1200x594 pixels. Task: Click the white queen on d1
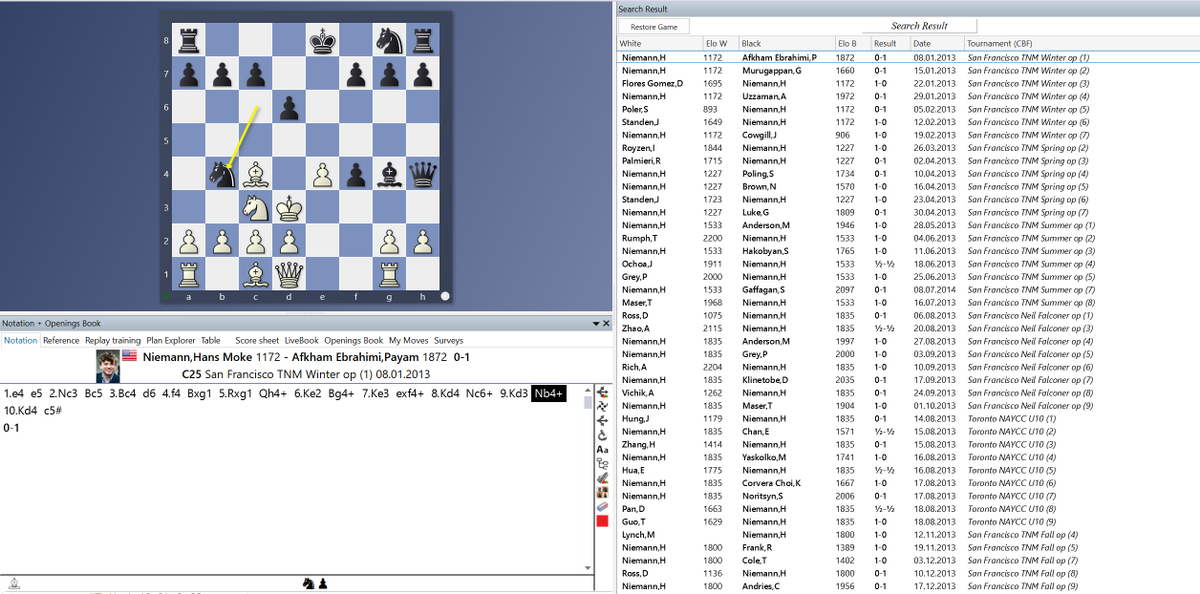click(290, 274)
